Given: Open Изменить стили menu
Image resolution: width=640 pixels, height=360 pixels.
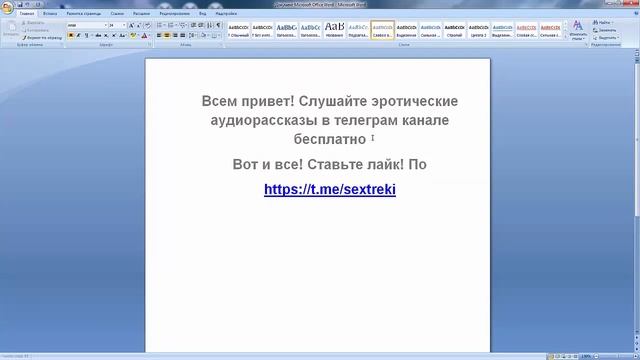Looking at the screenshot, I should 578,30.
